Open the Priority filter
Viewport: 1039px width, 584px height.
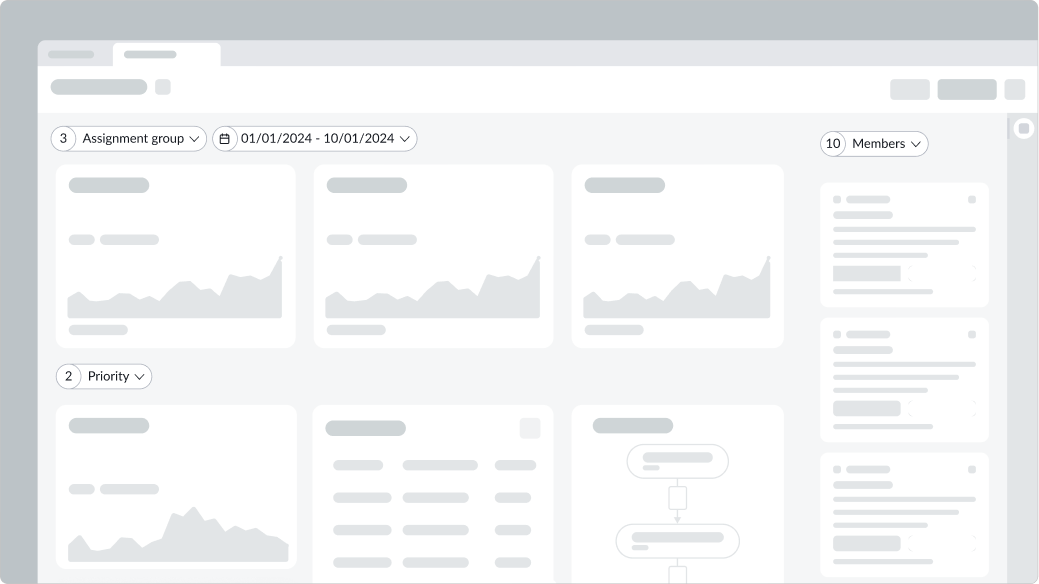tap(104, 376)
